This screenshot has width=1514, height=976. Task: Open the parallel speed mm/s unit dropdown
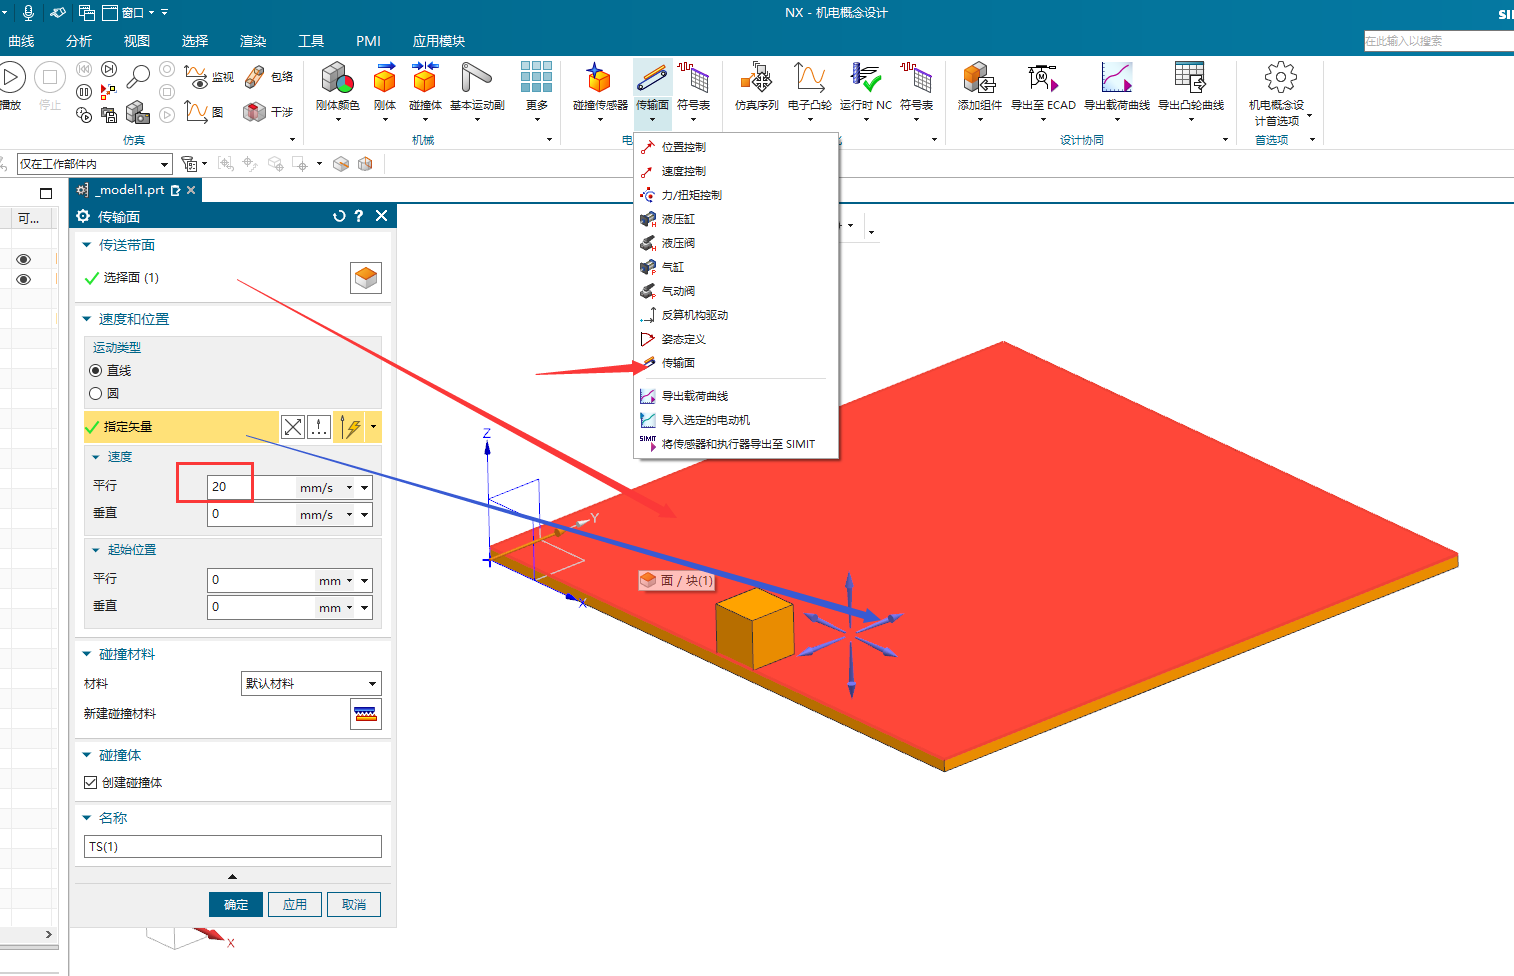pos(349,488)
